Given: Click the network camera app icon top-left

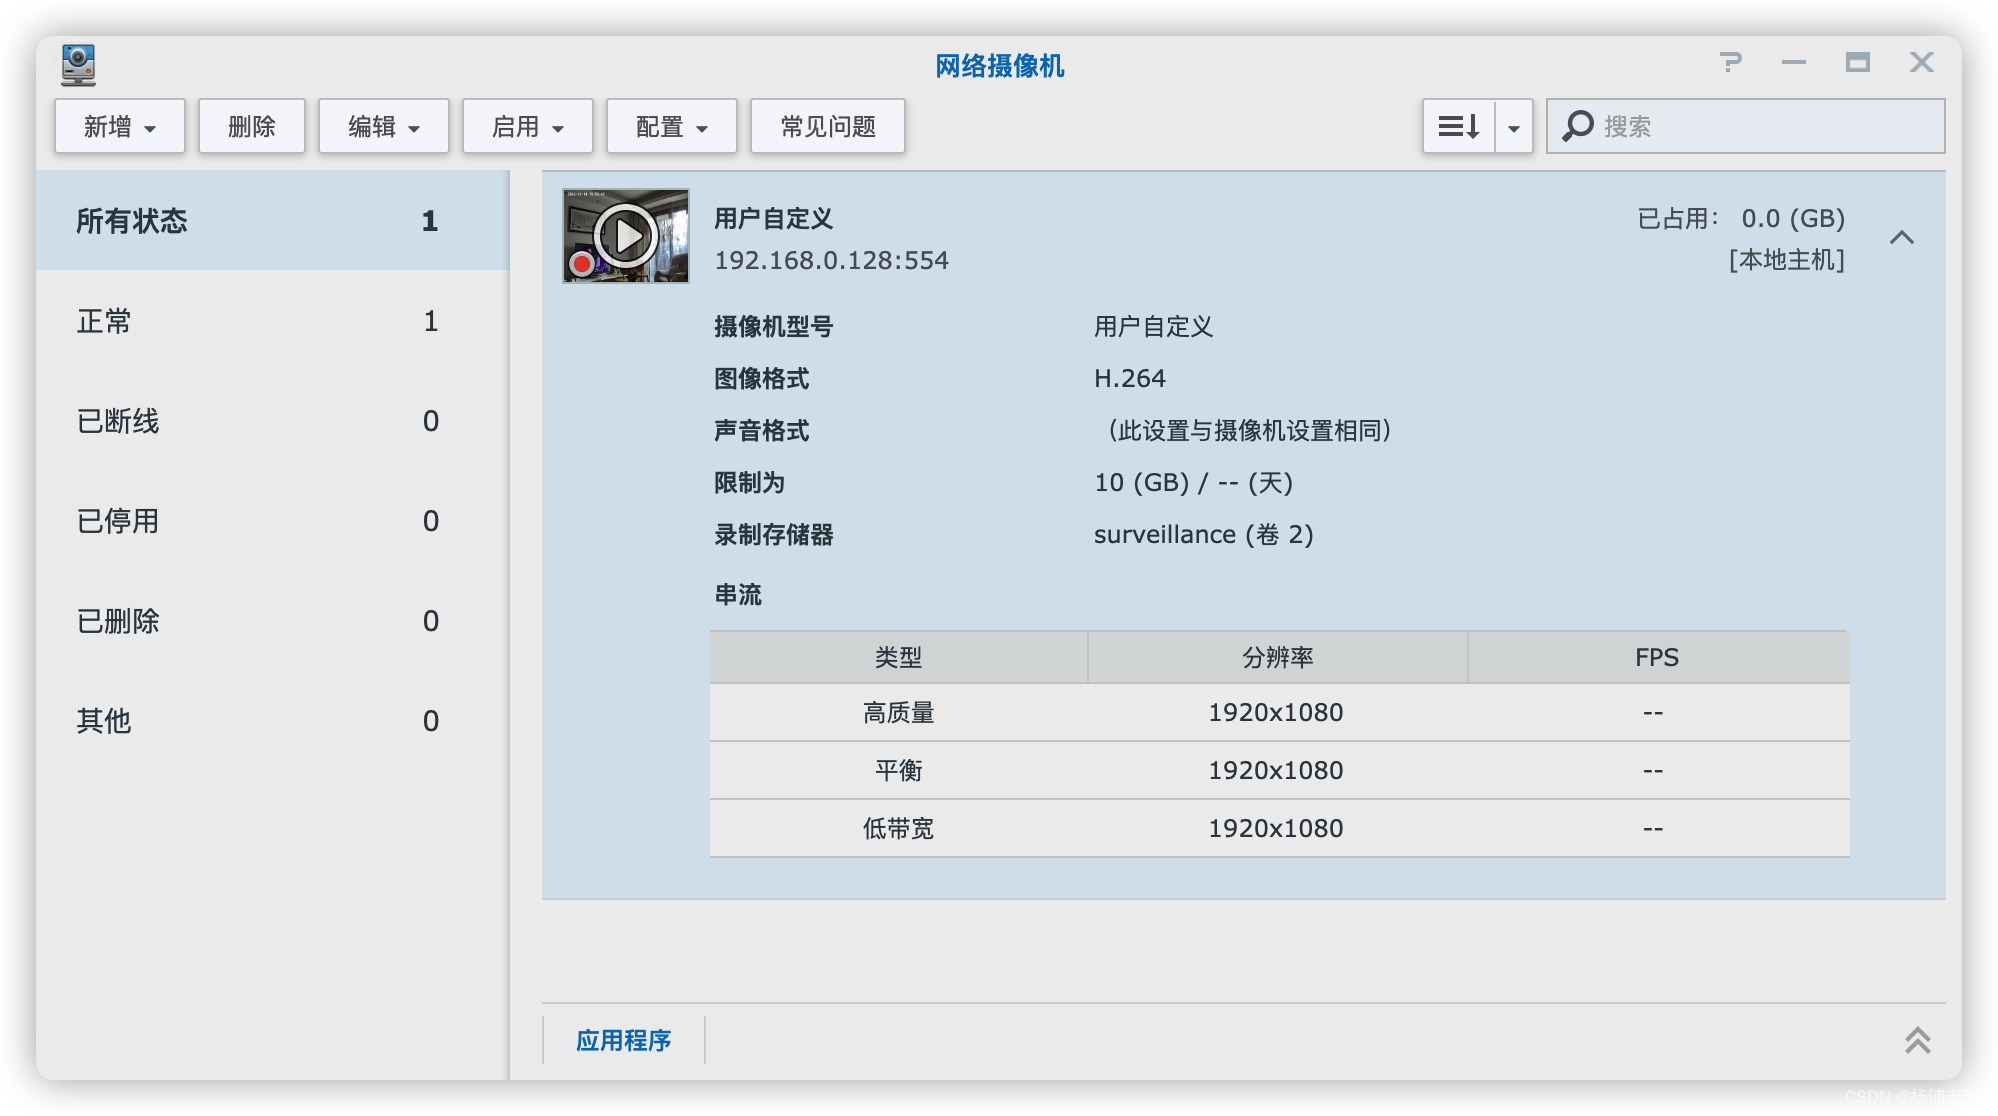Looking at the screenshot, I should click(77, 66).
